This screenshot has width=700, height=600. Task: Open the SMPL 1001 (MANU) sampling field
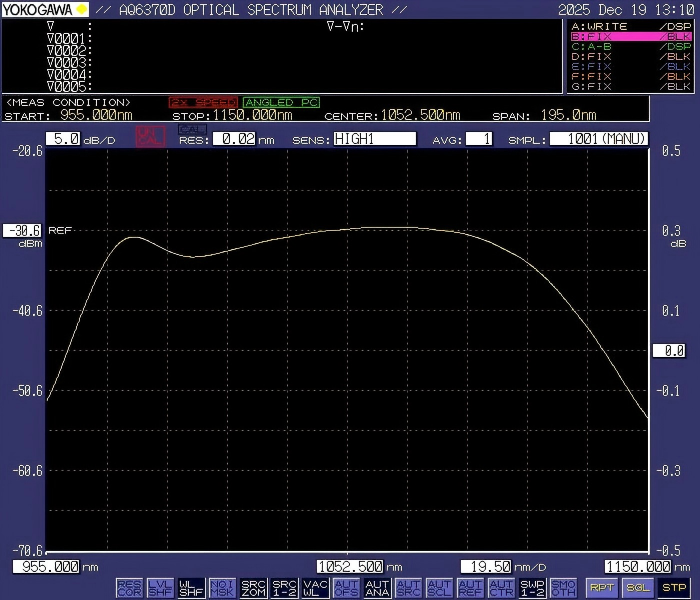point(599,139)
